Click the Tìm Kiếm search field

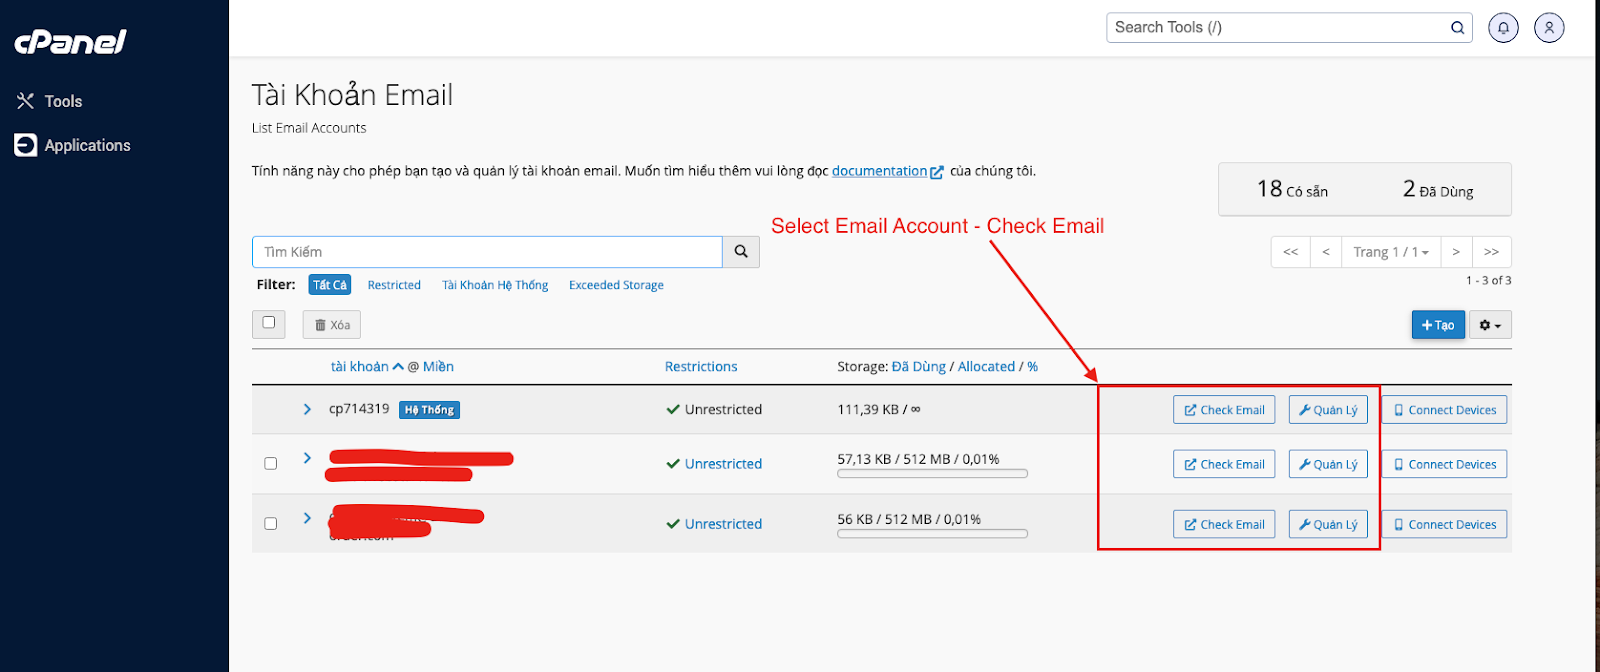(487, 252)
